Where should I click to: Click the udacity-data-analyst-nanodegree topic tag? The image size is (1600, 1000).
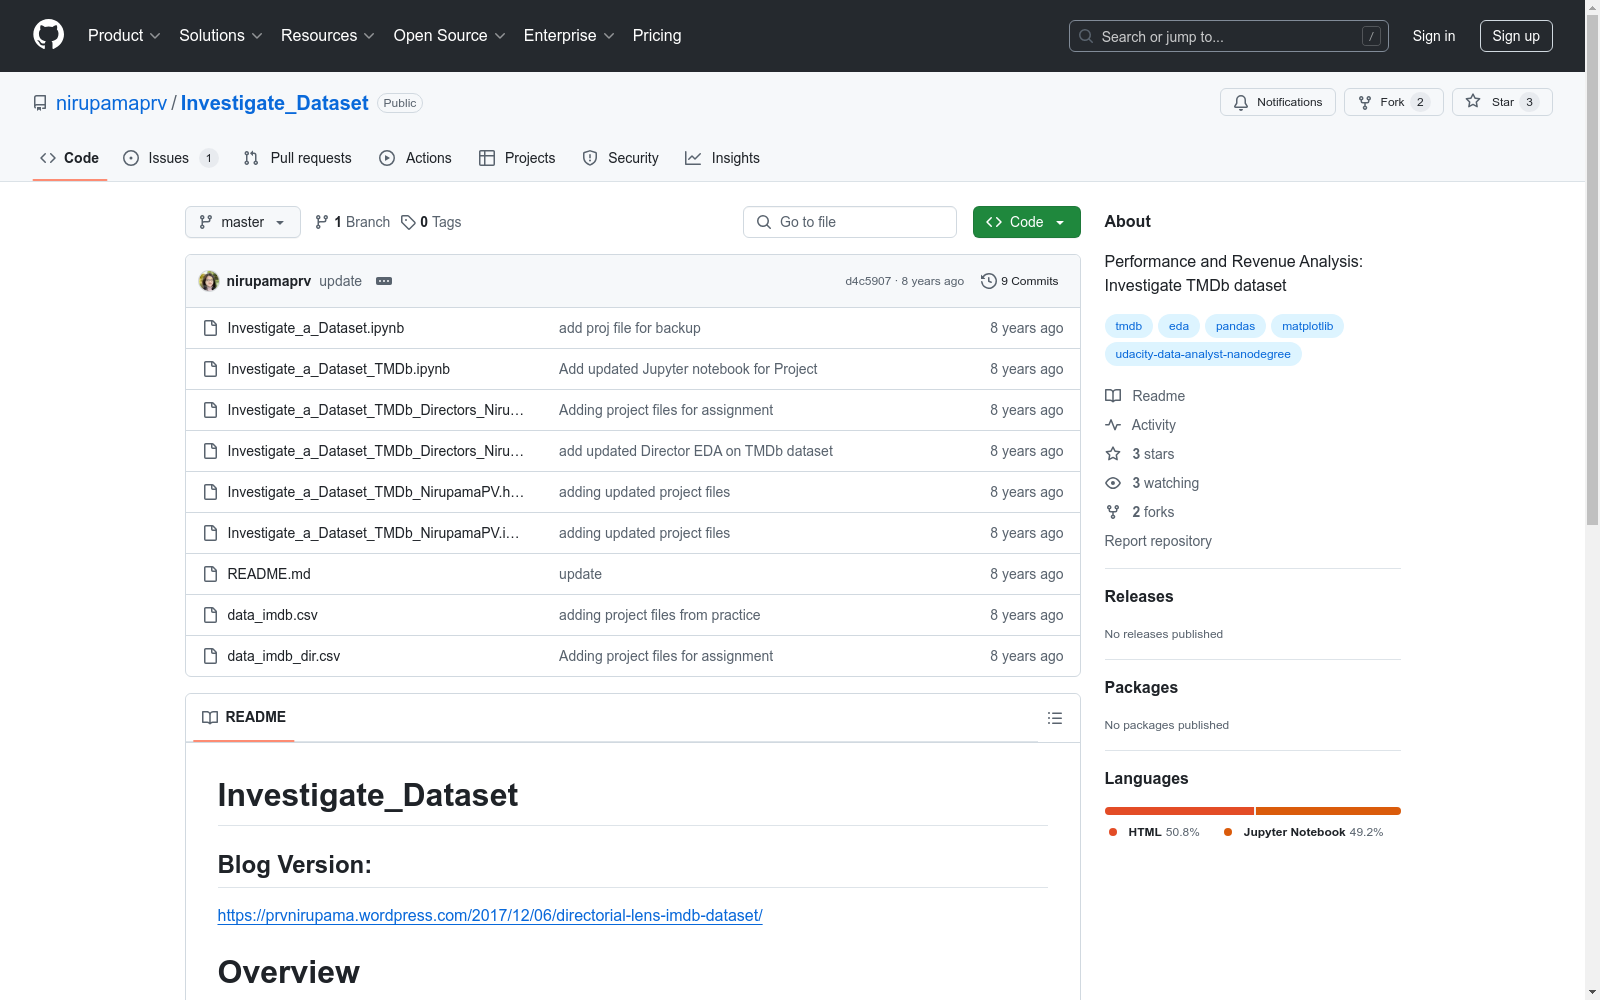[1203, 354]
